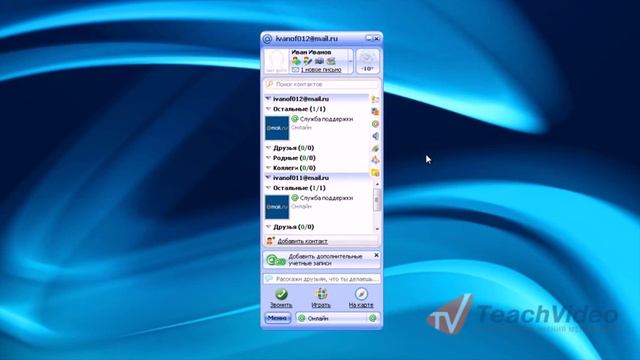Collapse the ivanof011@mail.ru account group

[x=268, y=178]
